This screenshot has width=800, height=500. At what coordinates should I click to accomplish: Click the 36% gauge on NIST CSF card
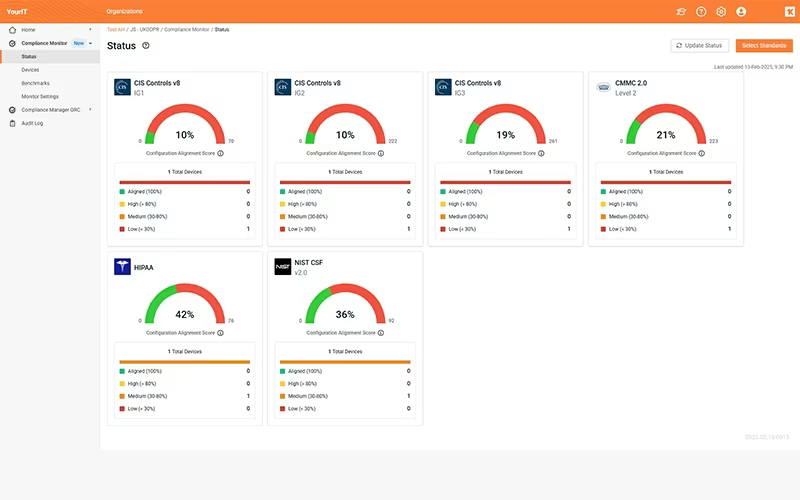(x=345, y=304)
